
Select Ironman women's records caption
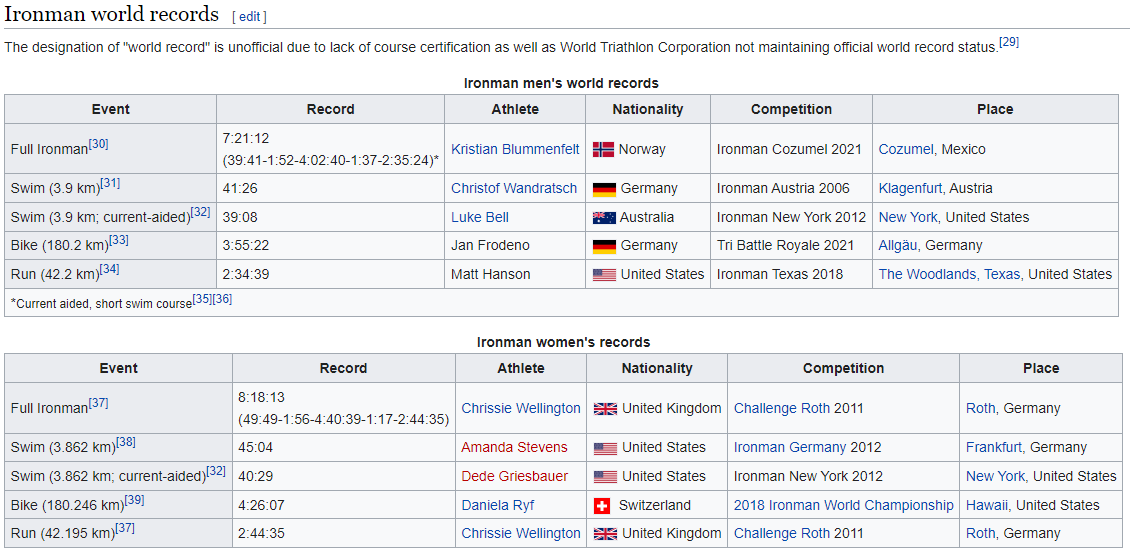pyautogui.click(x=564, y=342)
